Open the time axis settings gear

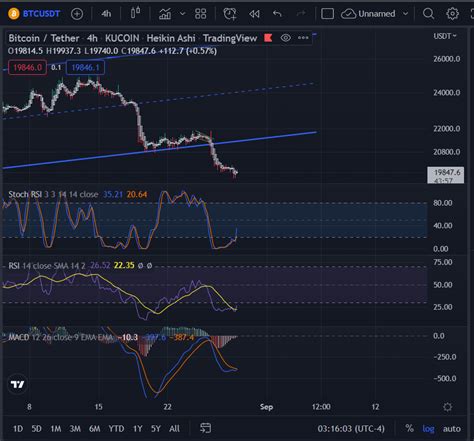tap(447, 407)
